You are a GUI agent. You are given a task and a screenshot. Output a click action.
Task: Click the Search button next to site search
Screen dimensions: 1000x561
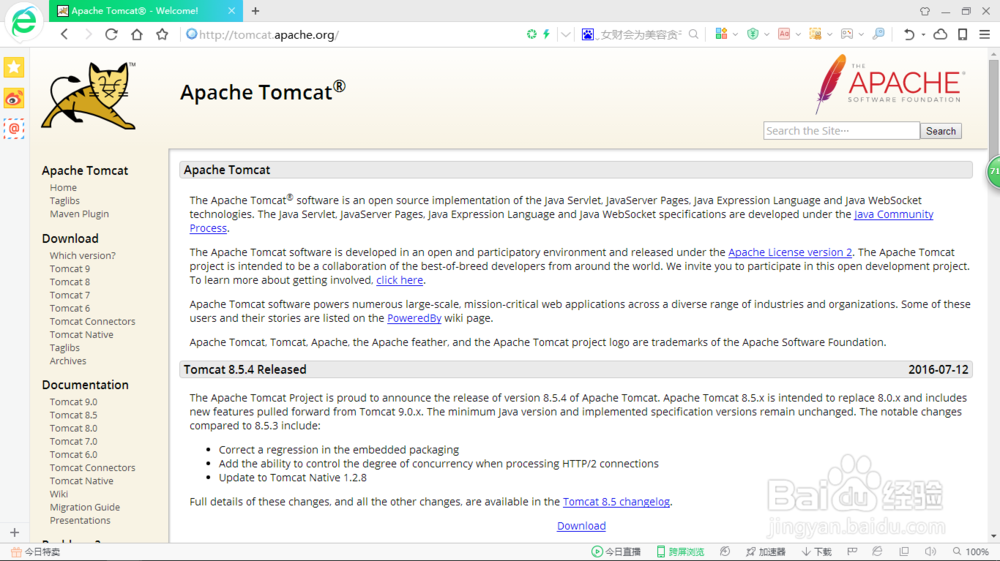pyautogui.click(x=941, y=131)
